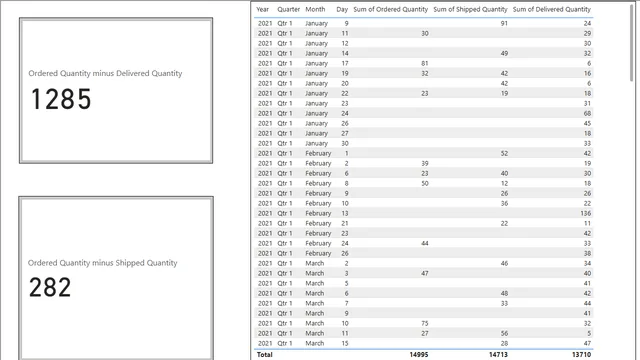Select the Ordered minus Shipped Quantity card

click(x=116, y=278)
